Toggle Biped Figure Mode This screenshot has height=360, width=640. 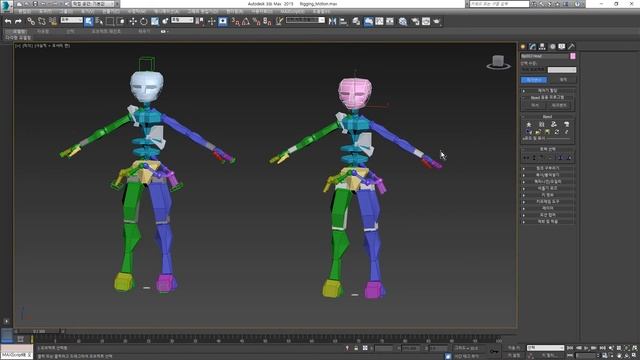pyautogui.click(x=529, y=124)
